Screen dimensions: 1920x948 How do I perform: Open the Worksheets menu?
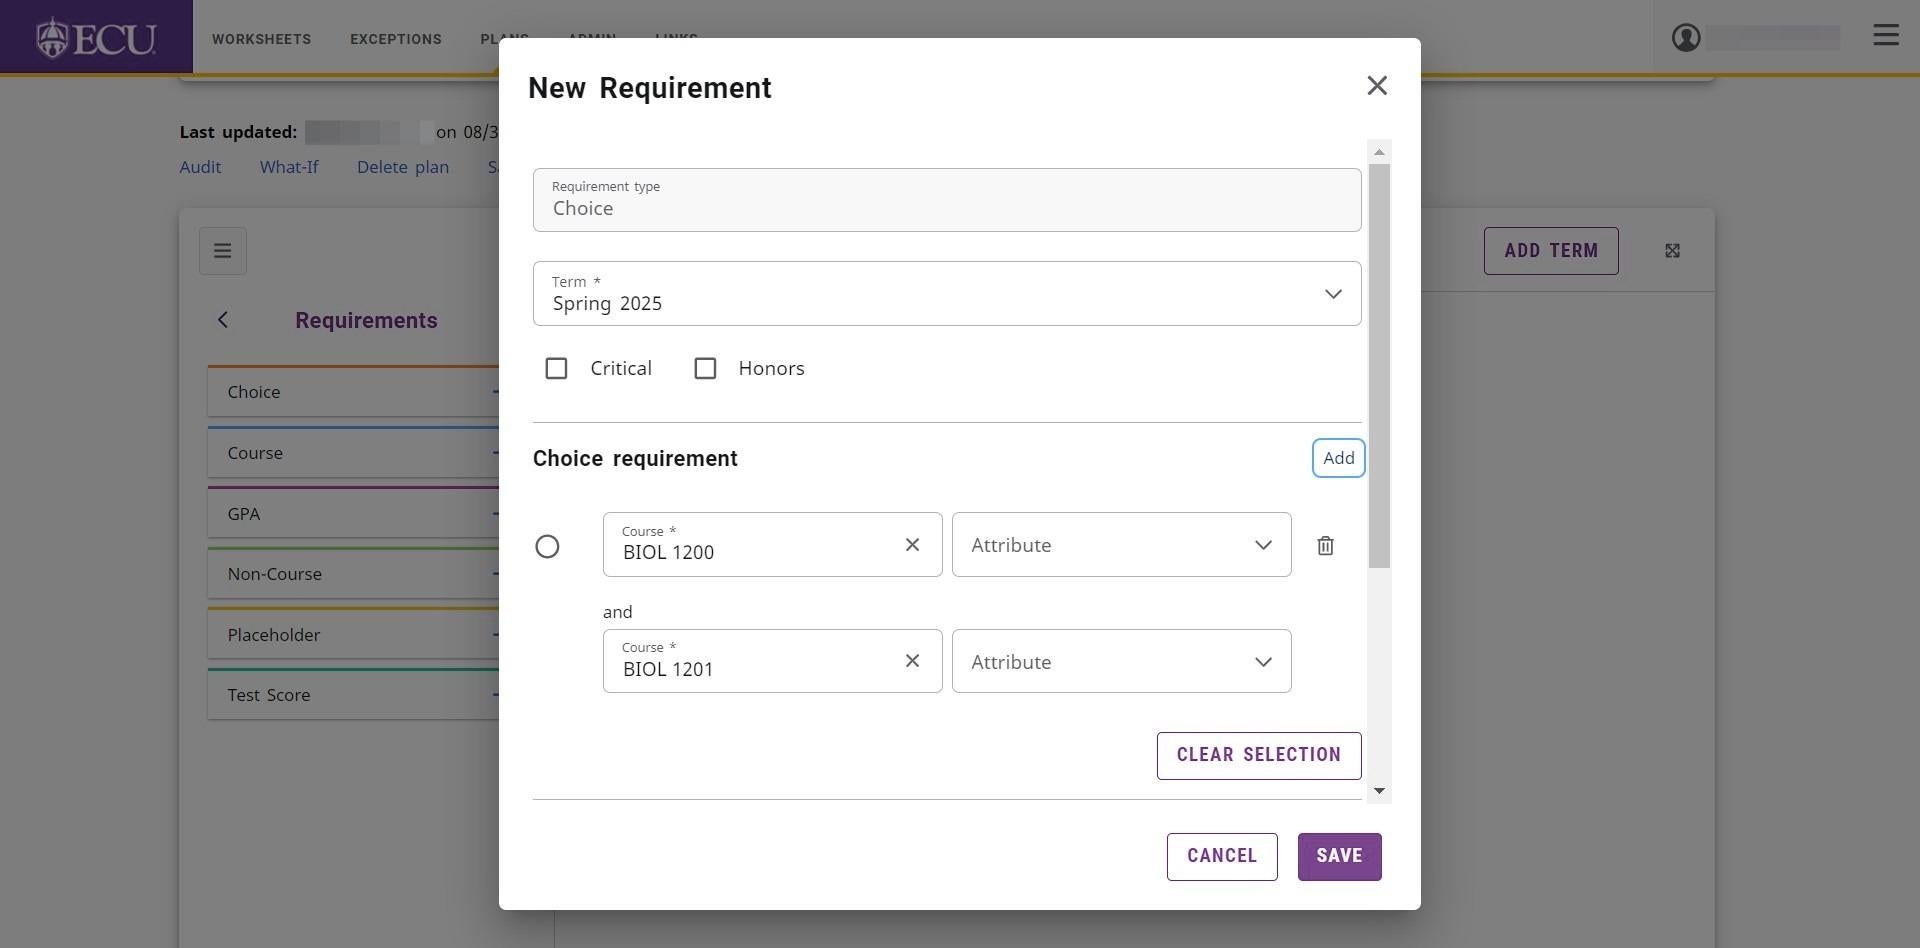tap(261, 39)
